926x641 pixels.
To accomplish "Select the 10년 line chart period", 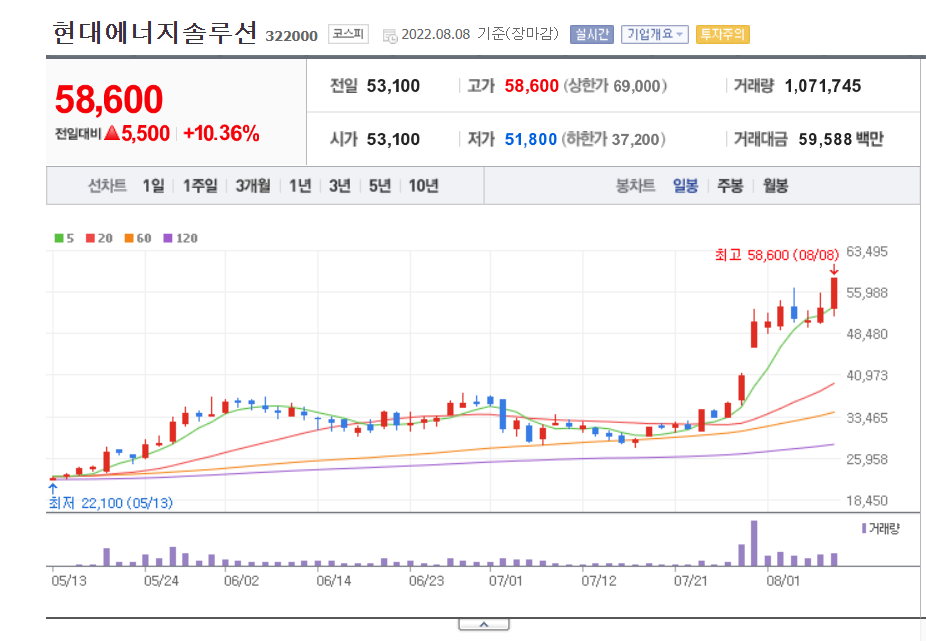I will point(423,186).
